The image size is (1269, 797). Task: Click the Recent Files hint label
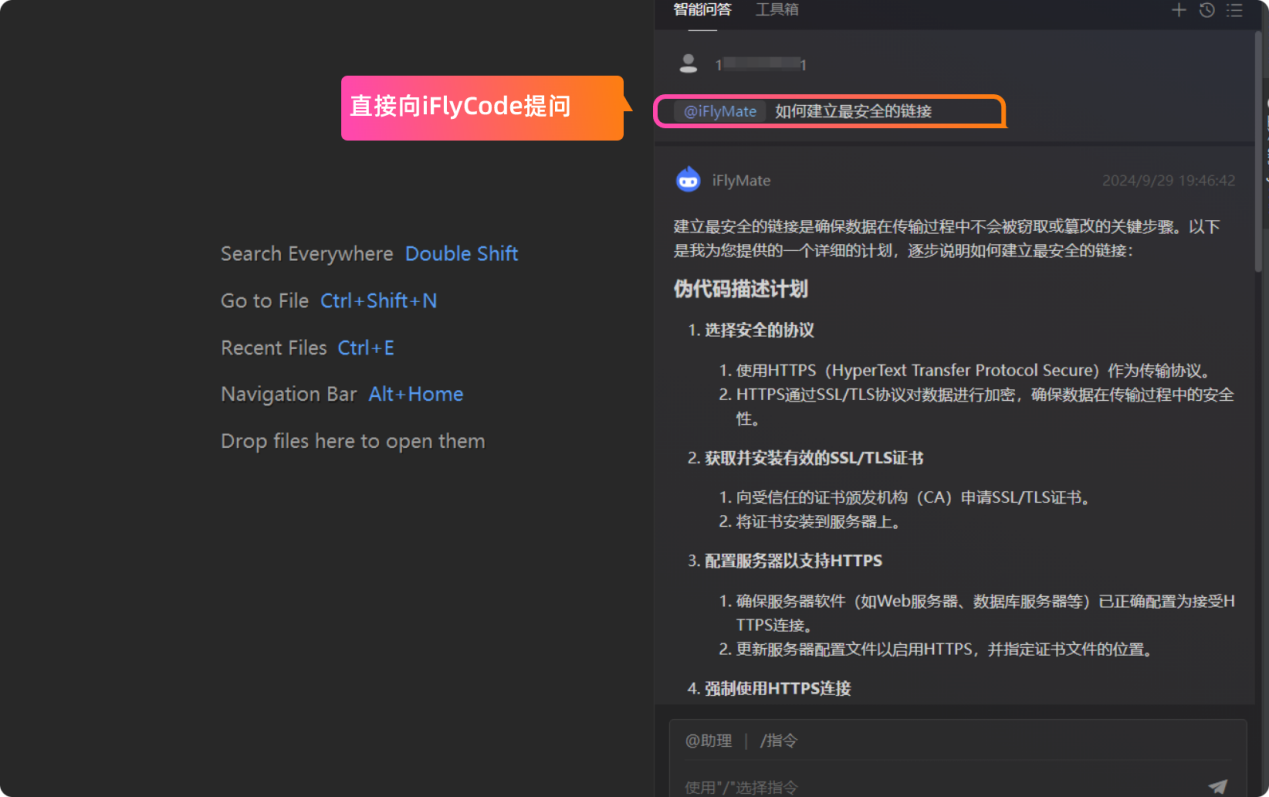pyautogui.click(x=274, y=348)
